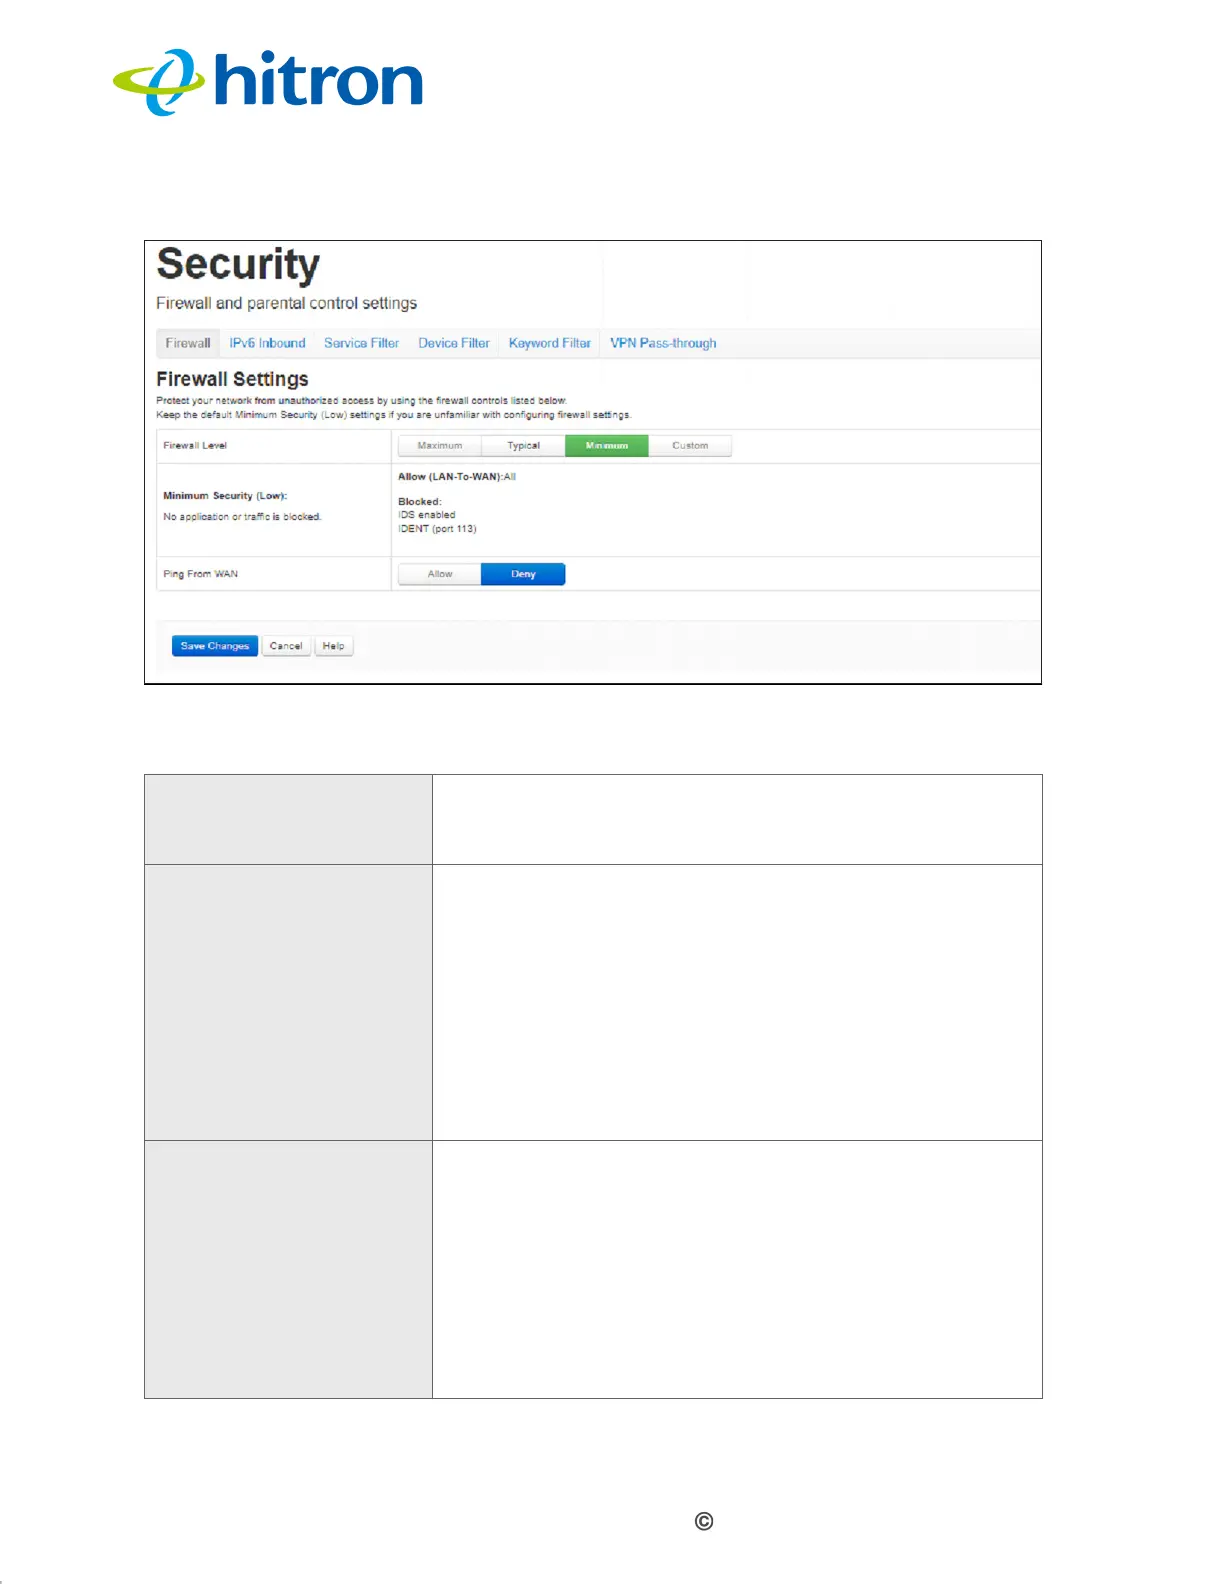Image resolution: width=1224 pixels, height=1584 pixels.
Task: Allow Ping From WAN
Action: pos(440,574)
